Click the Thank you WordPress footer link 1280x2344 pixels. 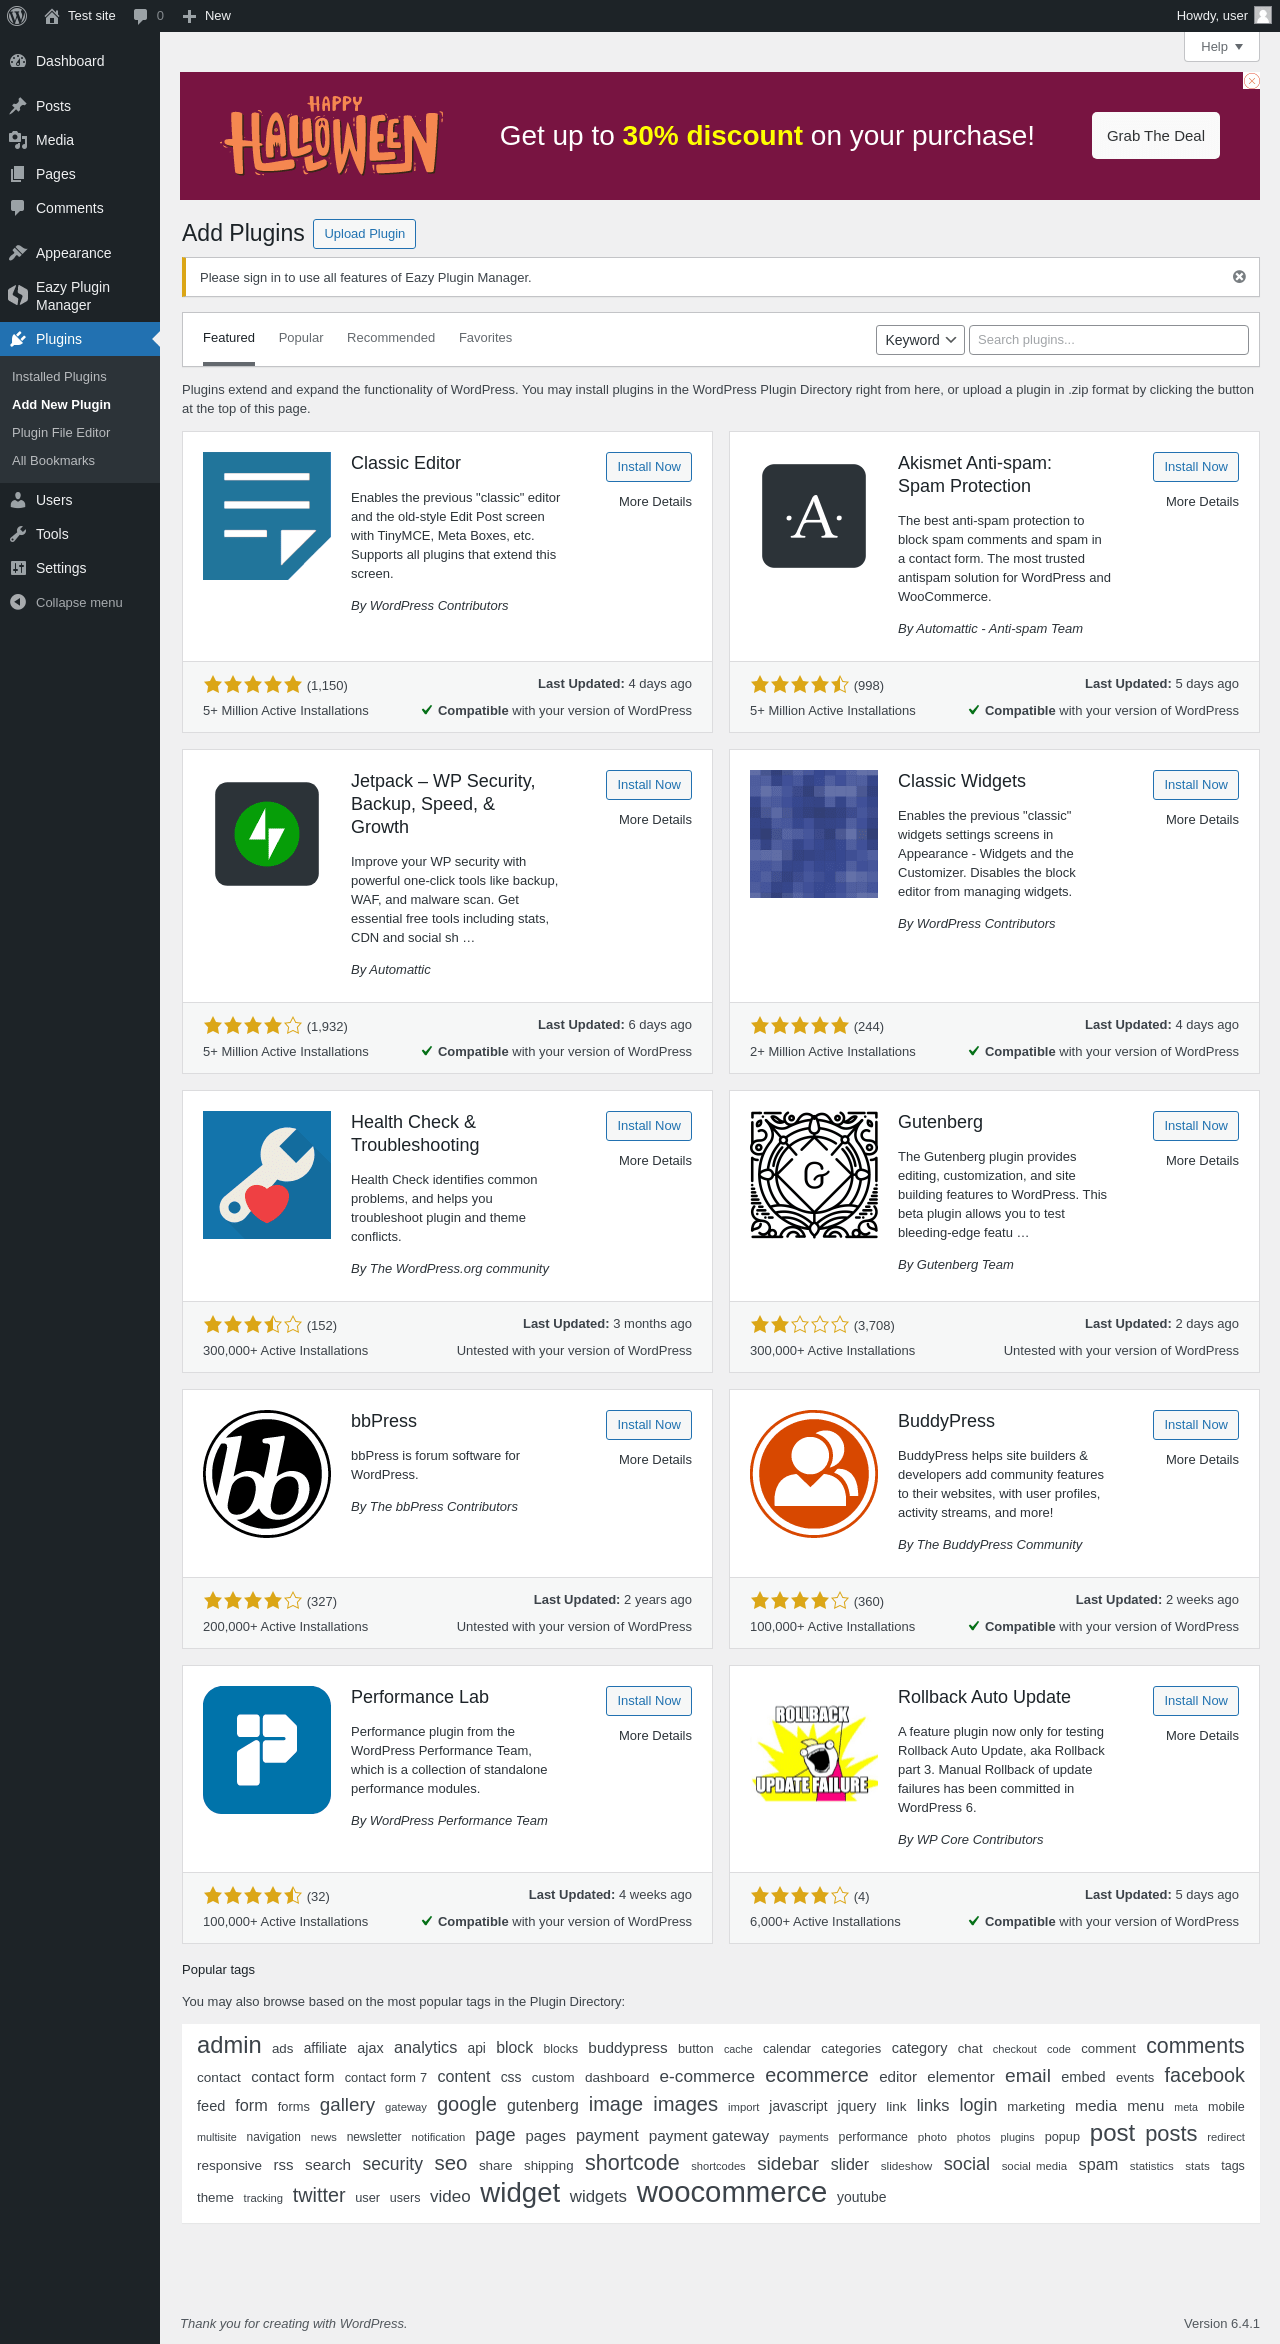[x=372, y=2324]
